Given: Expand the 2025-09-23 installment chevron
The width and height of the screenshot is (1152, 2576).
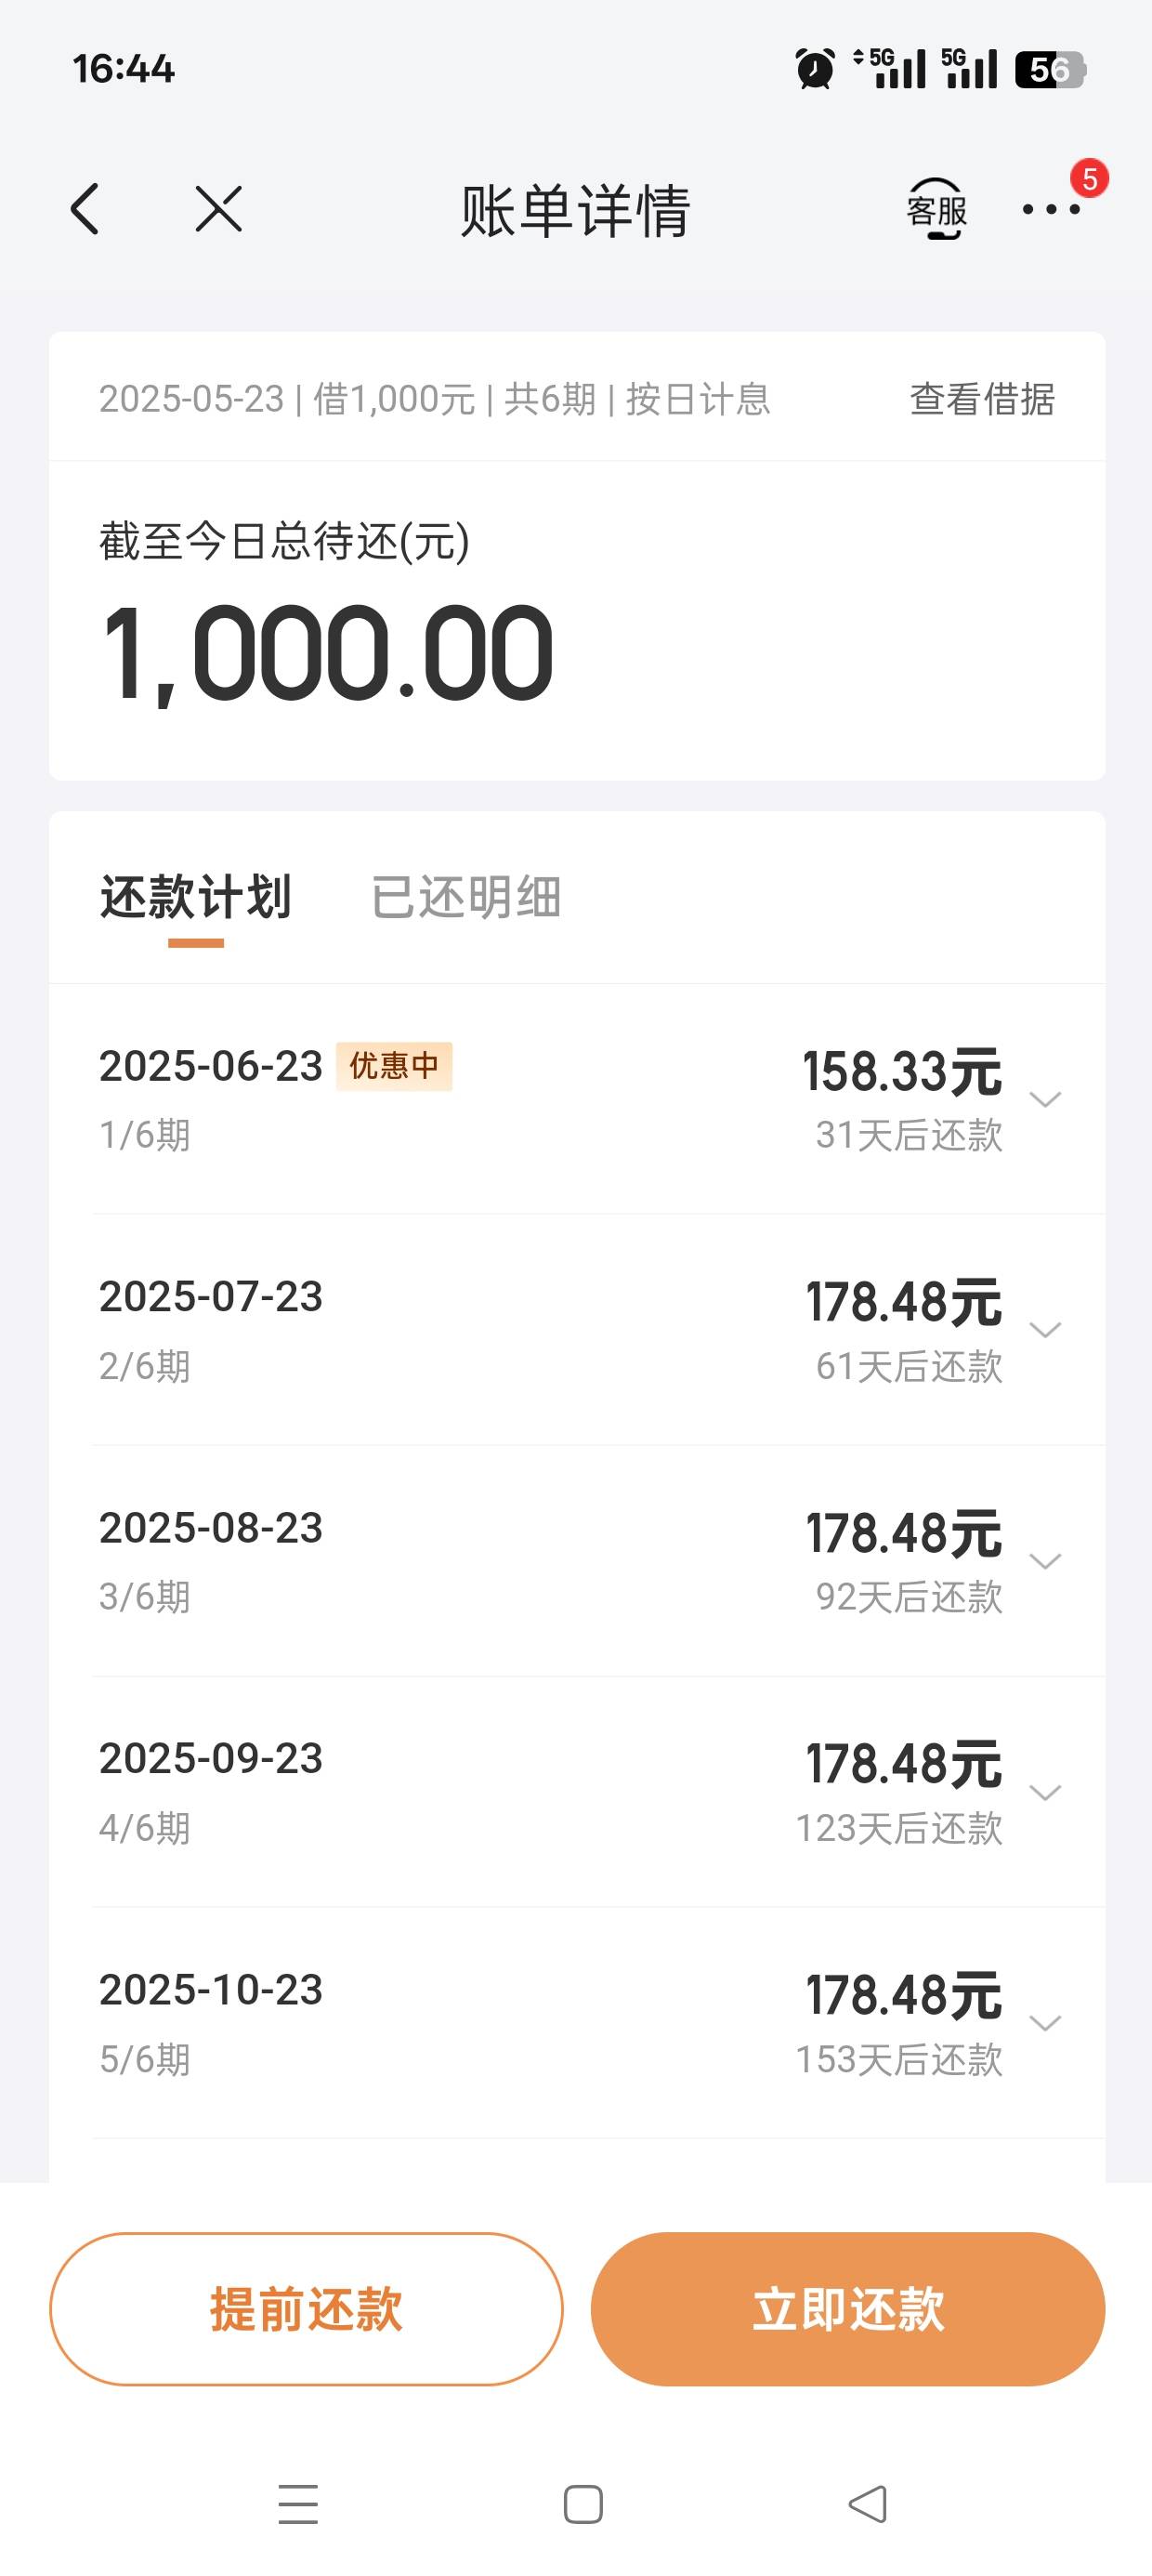Looking at the screenshot, I should pos(1045,1792).
